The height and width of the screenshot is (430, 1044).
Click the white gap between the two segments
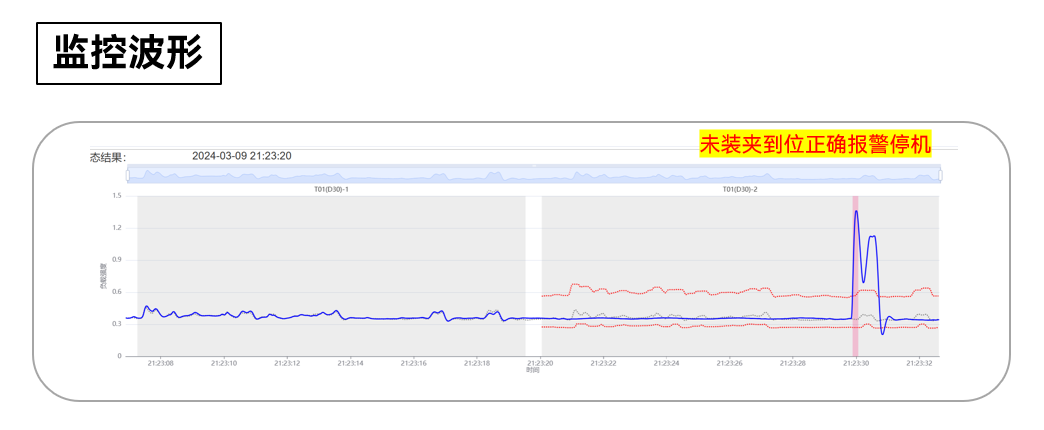point(533,276)
